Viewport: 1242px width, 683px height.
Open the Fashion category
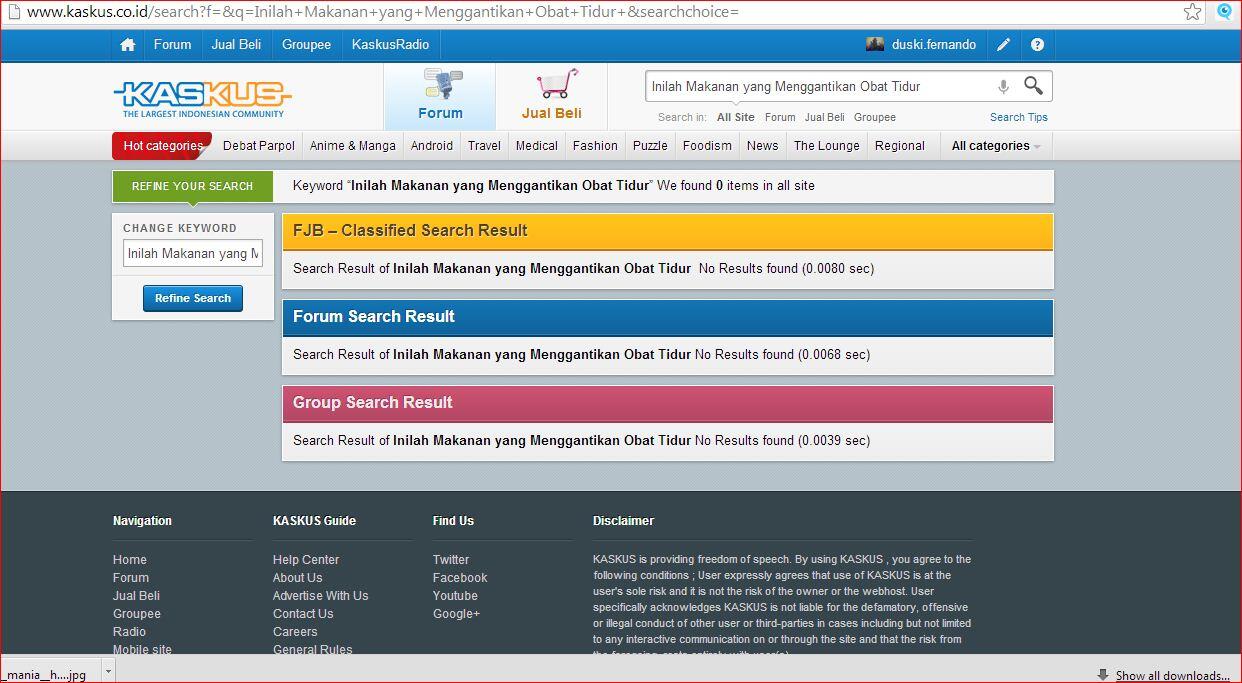point(595,146)
